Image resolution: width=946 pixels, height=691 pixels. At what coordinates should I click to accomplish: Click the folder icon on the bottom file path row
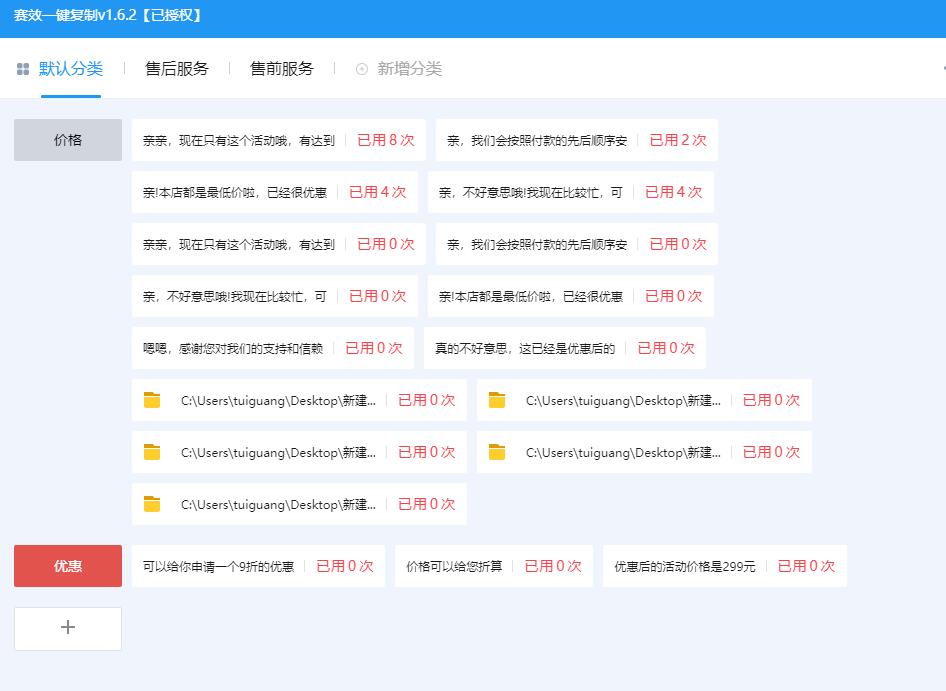(x=151, y=504)
